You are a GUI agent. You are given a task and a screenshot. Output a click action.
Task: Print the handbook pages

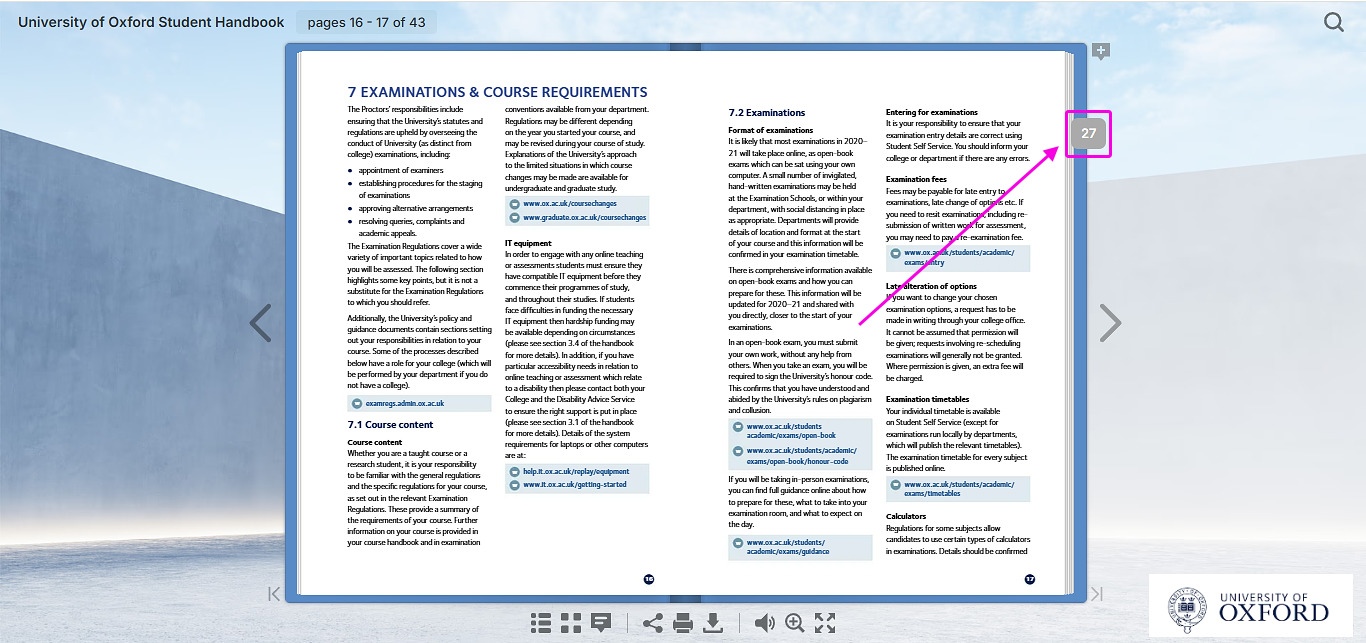tap(683, 623)
